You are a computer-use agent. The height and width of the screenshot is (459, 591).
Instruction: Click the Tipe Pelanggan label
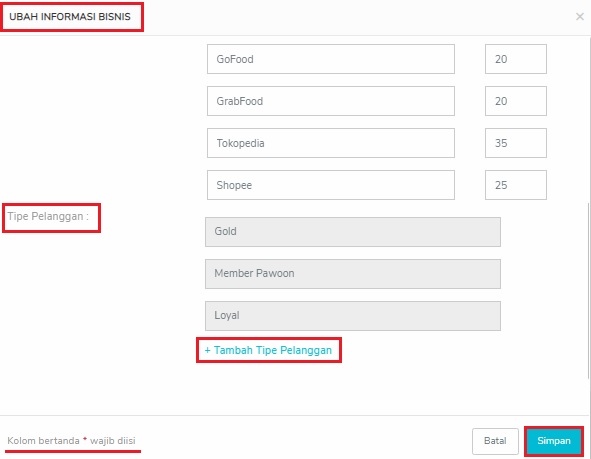(48, 217)
